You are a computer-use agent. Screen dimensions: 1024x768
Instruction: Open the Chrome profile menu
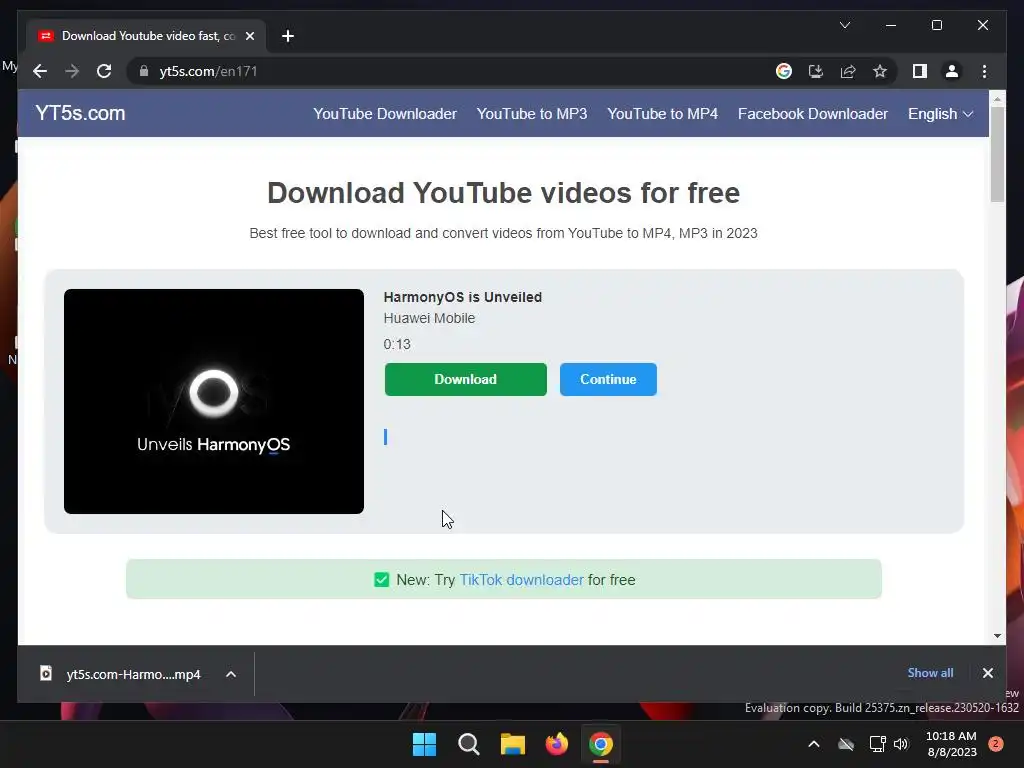pyautogui.click(x=952, y=71)
